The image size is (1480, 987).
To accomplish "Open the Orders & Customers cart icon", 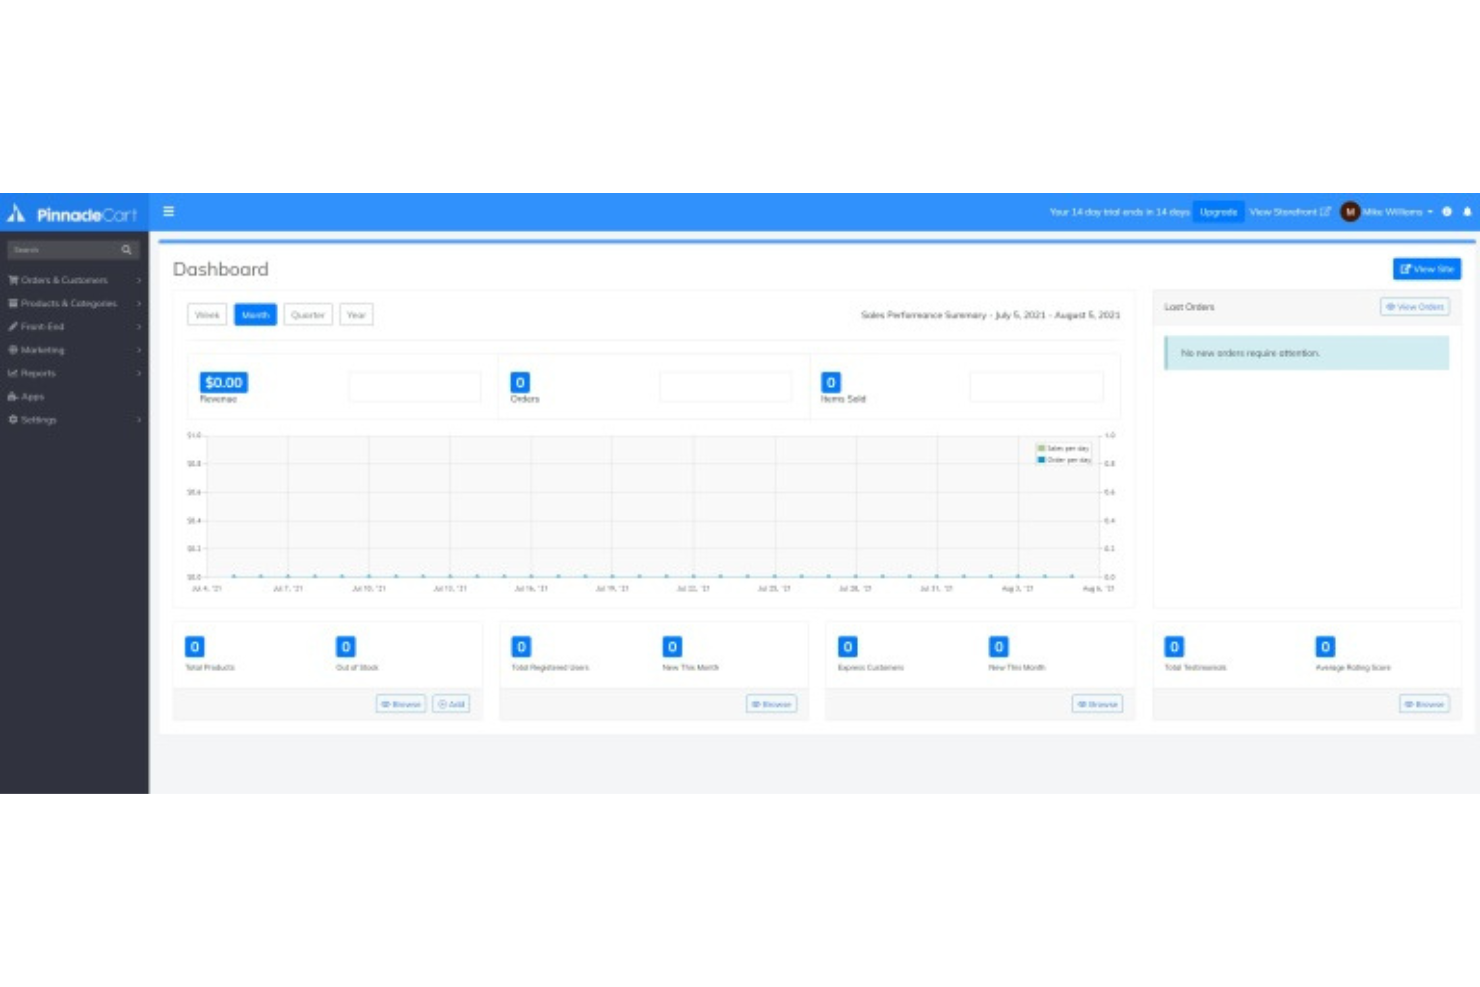I will point(16,280).
